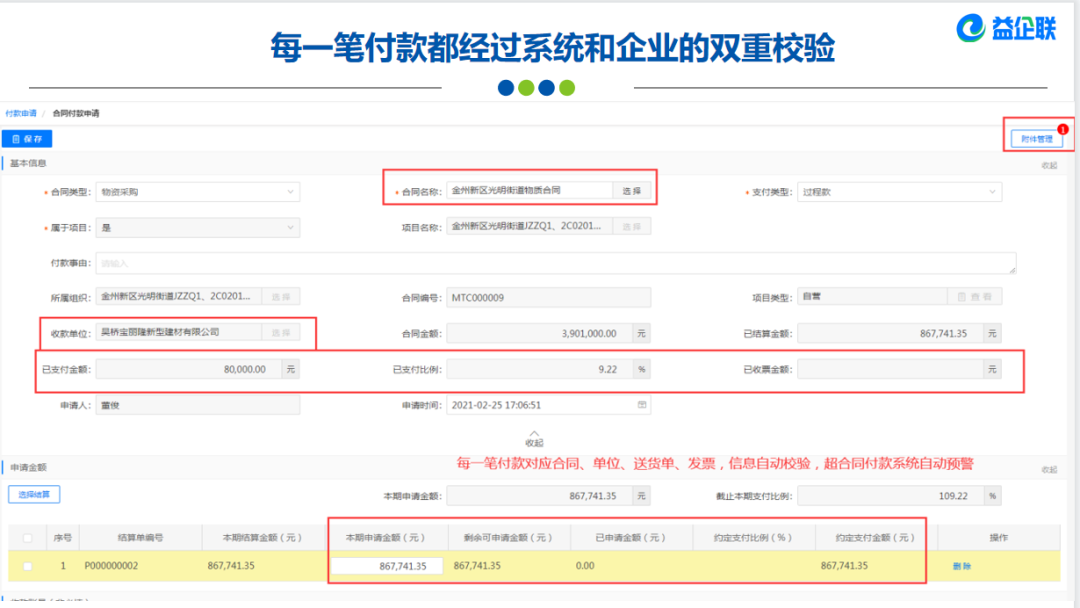
Task: Collapse 基本信息 section via 收起
Action: pyautogui.click(x=1049, y=165)
